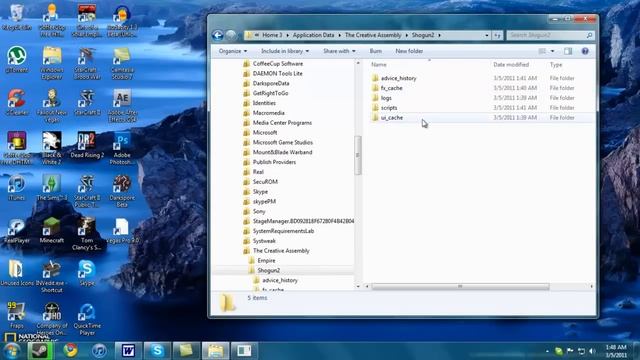Viewport: 640px width, 360px height.
Task: Open the view options dropdown arrow
Action: [552, 51]
